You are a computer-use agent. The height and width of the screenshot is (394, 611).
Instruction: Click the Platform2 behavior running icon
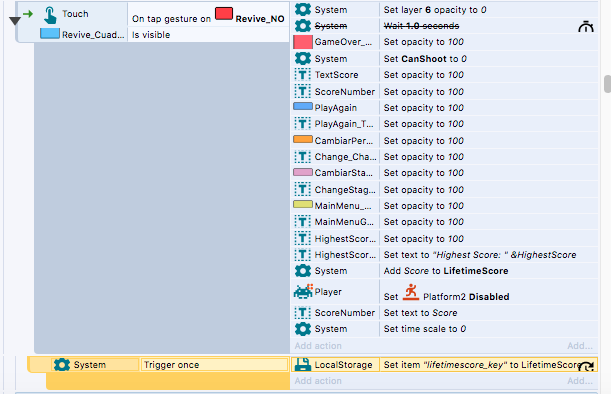[x=410, y=292]
